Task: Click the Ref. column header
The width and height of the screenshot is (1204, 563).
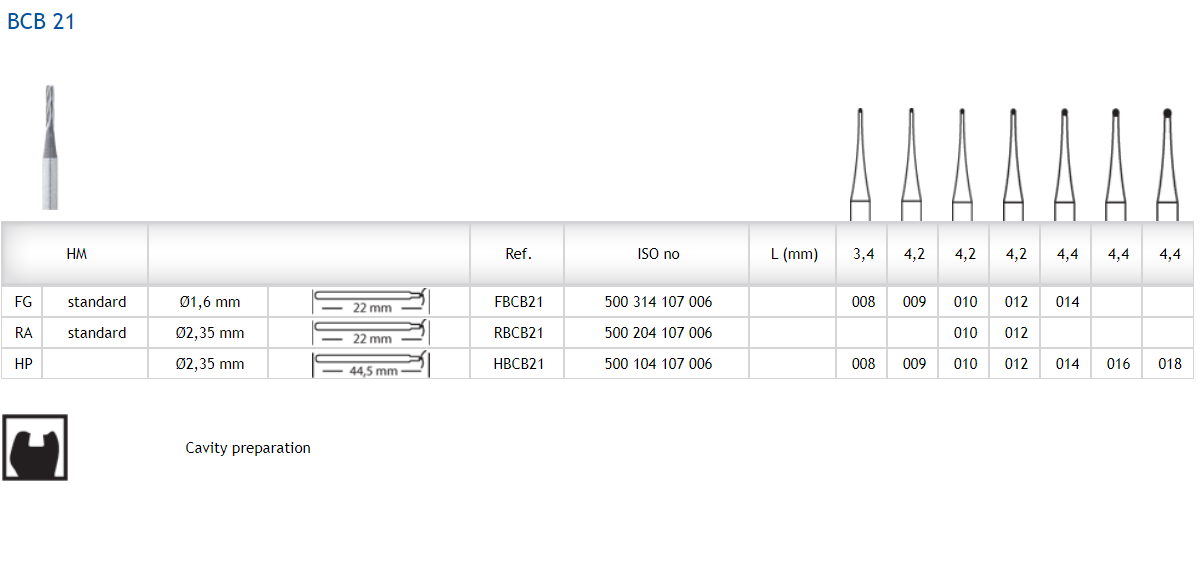Action: coord(518,254)
